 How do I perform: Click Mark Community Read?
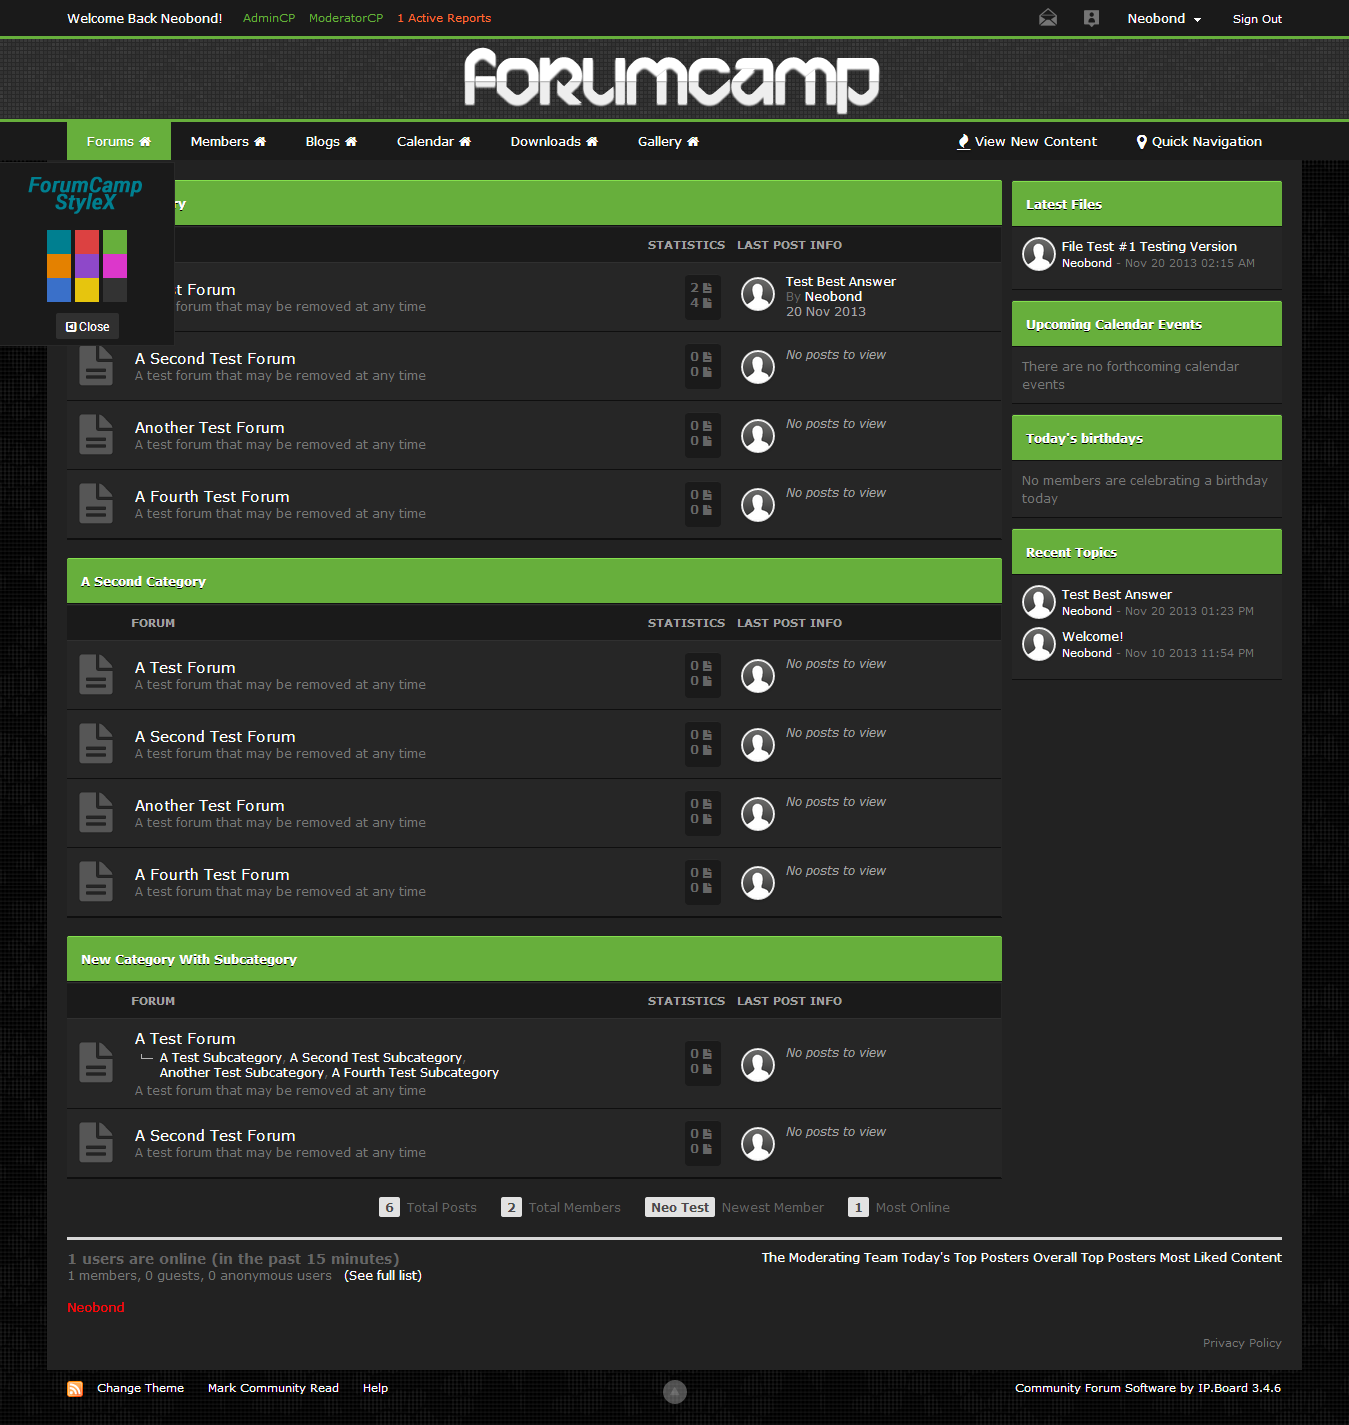point(273,1388)
